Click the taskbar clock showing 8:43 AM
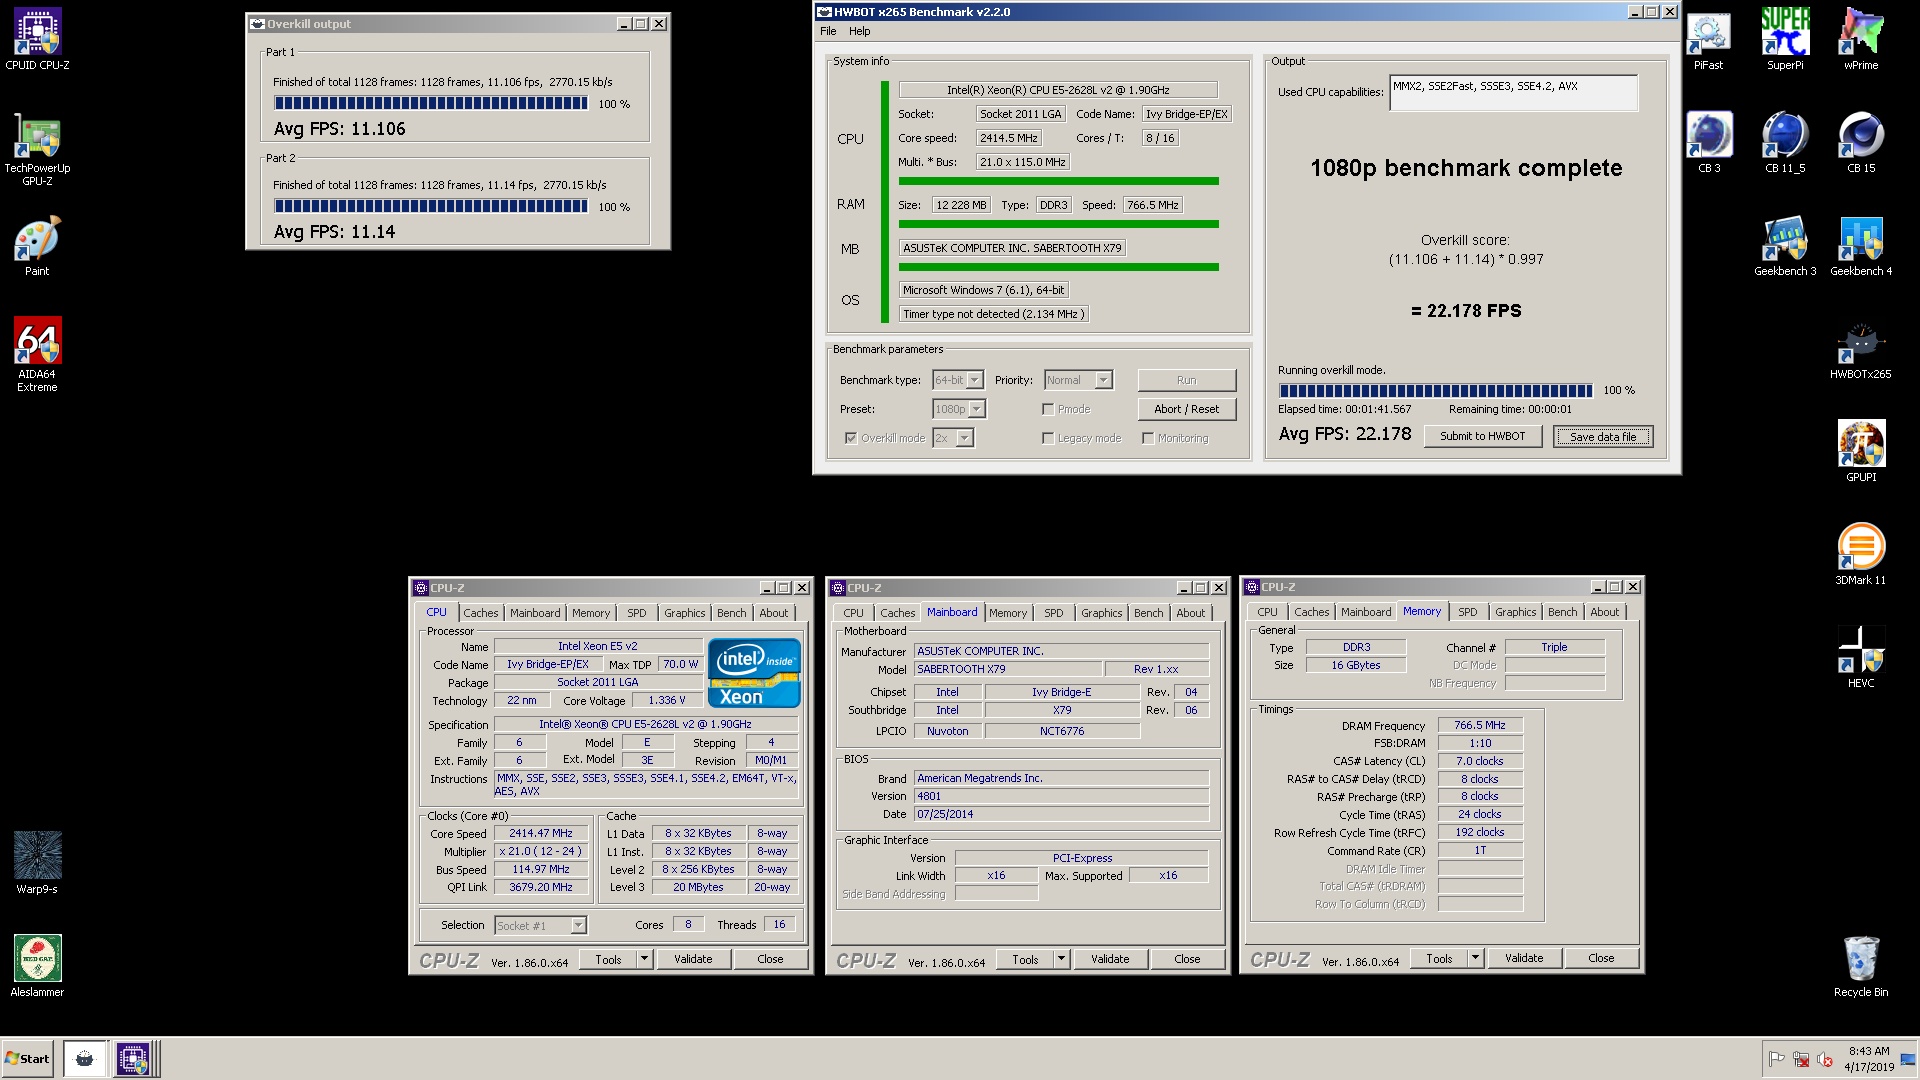Image resolution: width=1920 pixels, height=1080 pixels. 1868,1059
